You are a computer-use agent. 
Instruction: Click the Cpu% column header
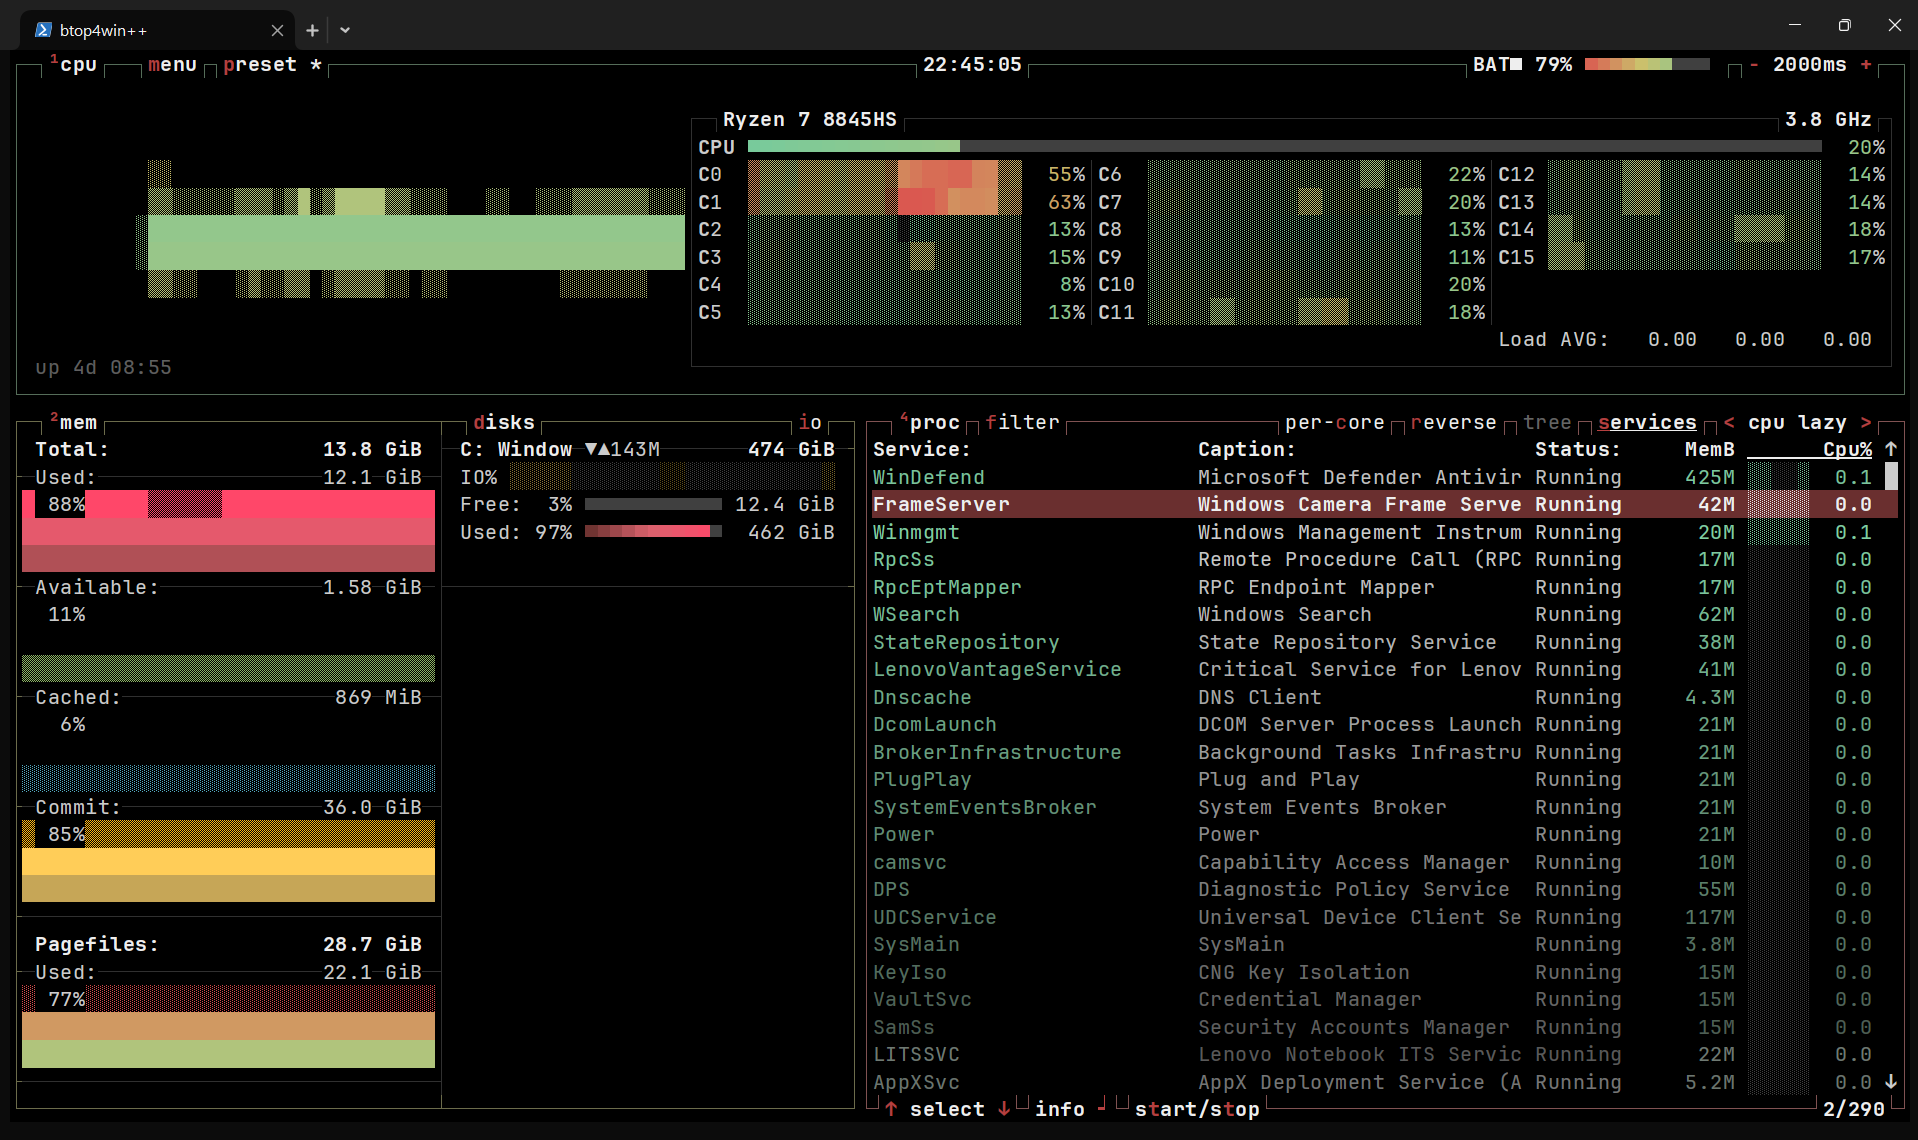pos(1847,449)
